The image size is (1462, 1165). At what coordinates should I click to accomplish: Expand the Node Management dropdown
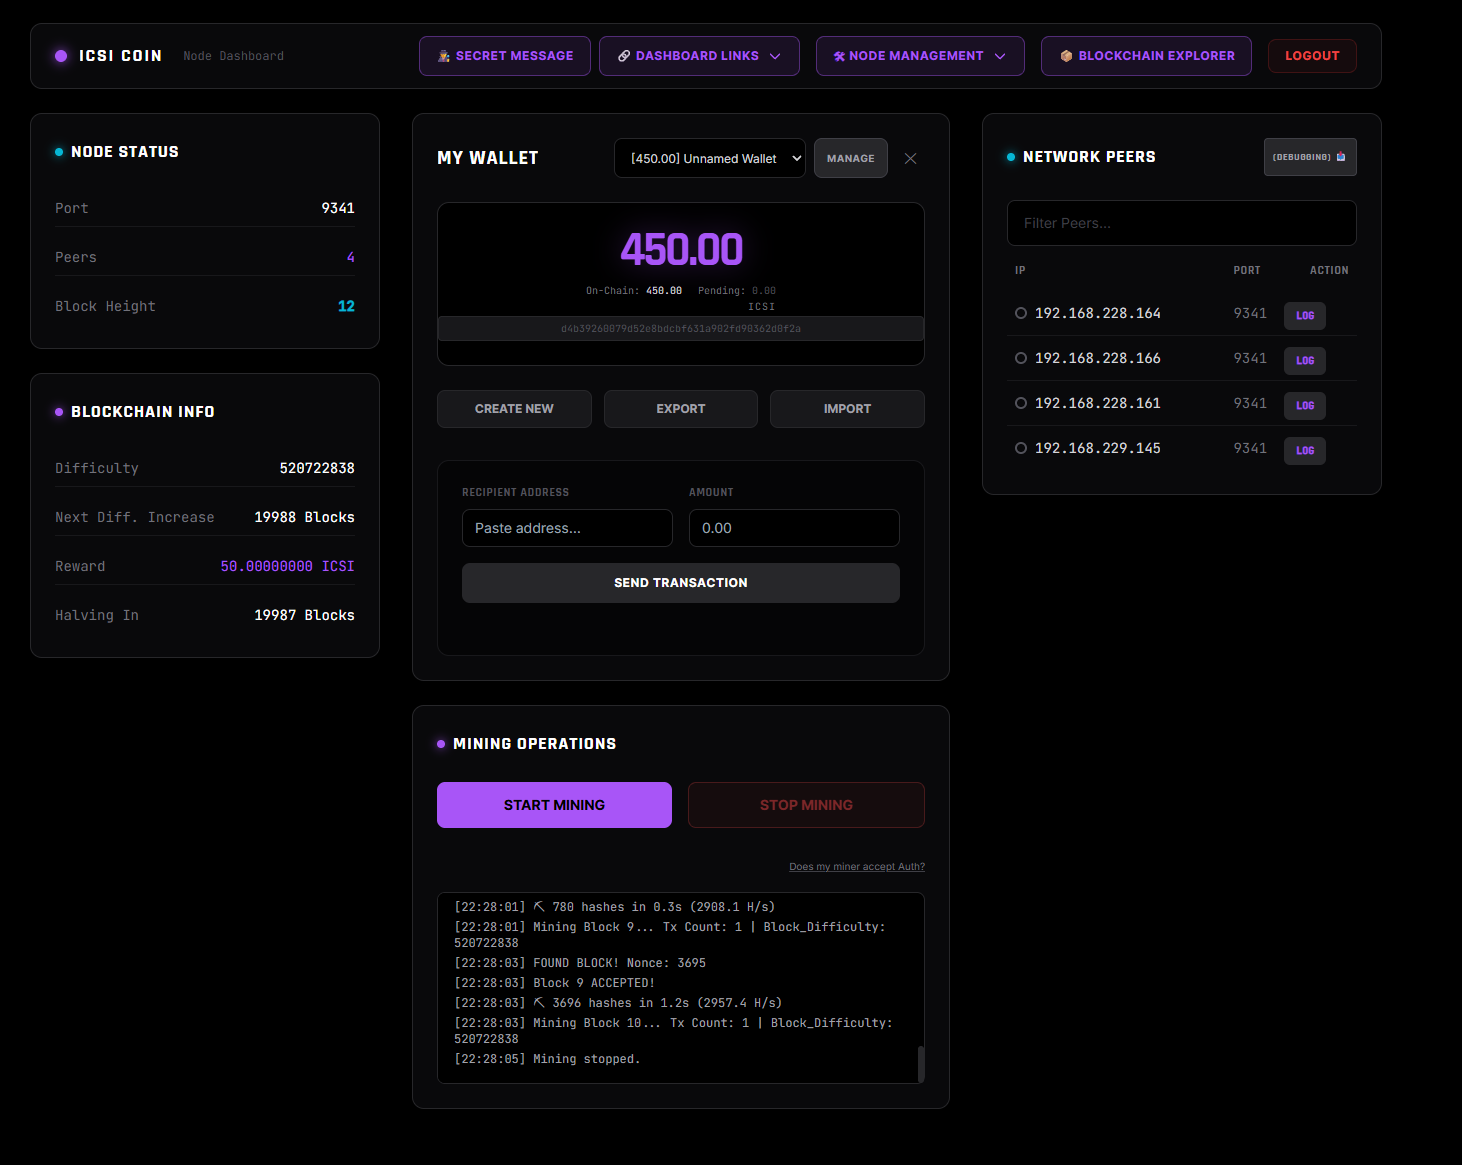click(x=920, y=56)
